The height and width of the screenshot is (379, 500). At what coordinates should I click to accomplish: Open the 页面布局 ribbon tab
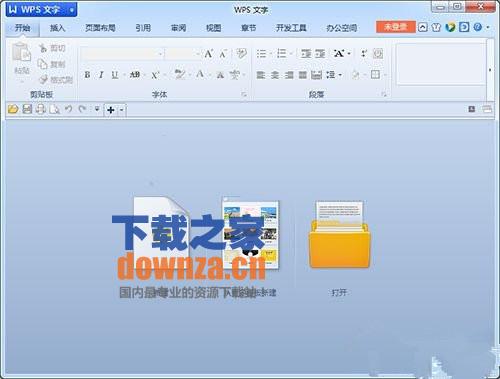click(x=100, y=28)
